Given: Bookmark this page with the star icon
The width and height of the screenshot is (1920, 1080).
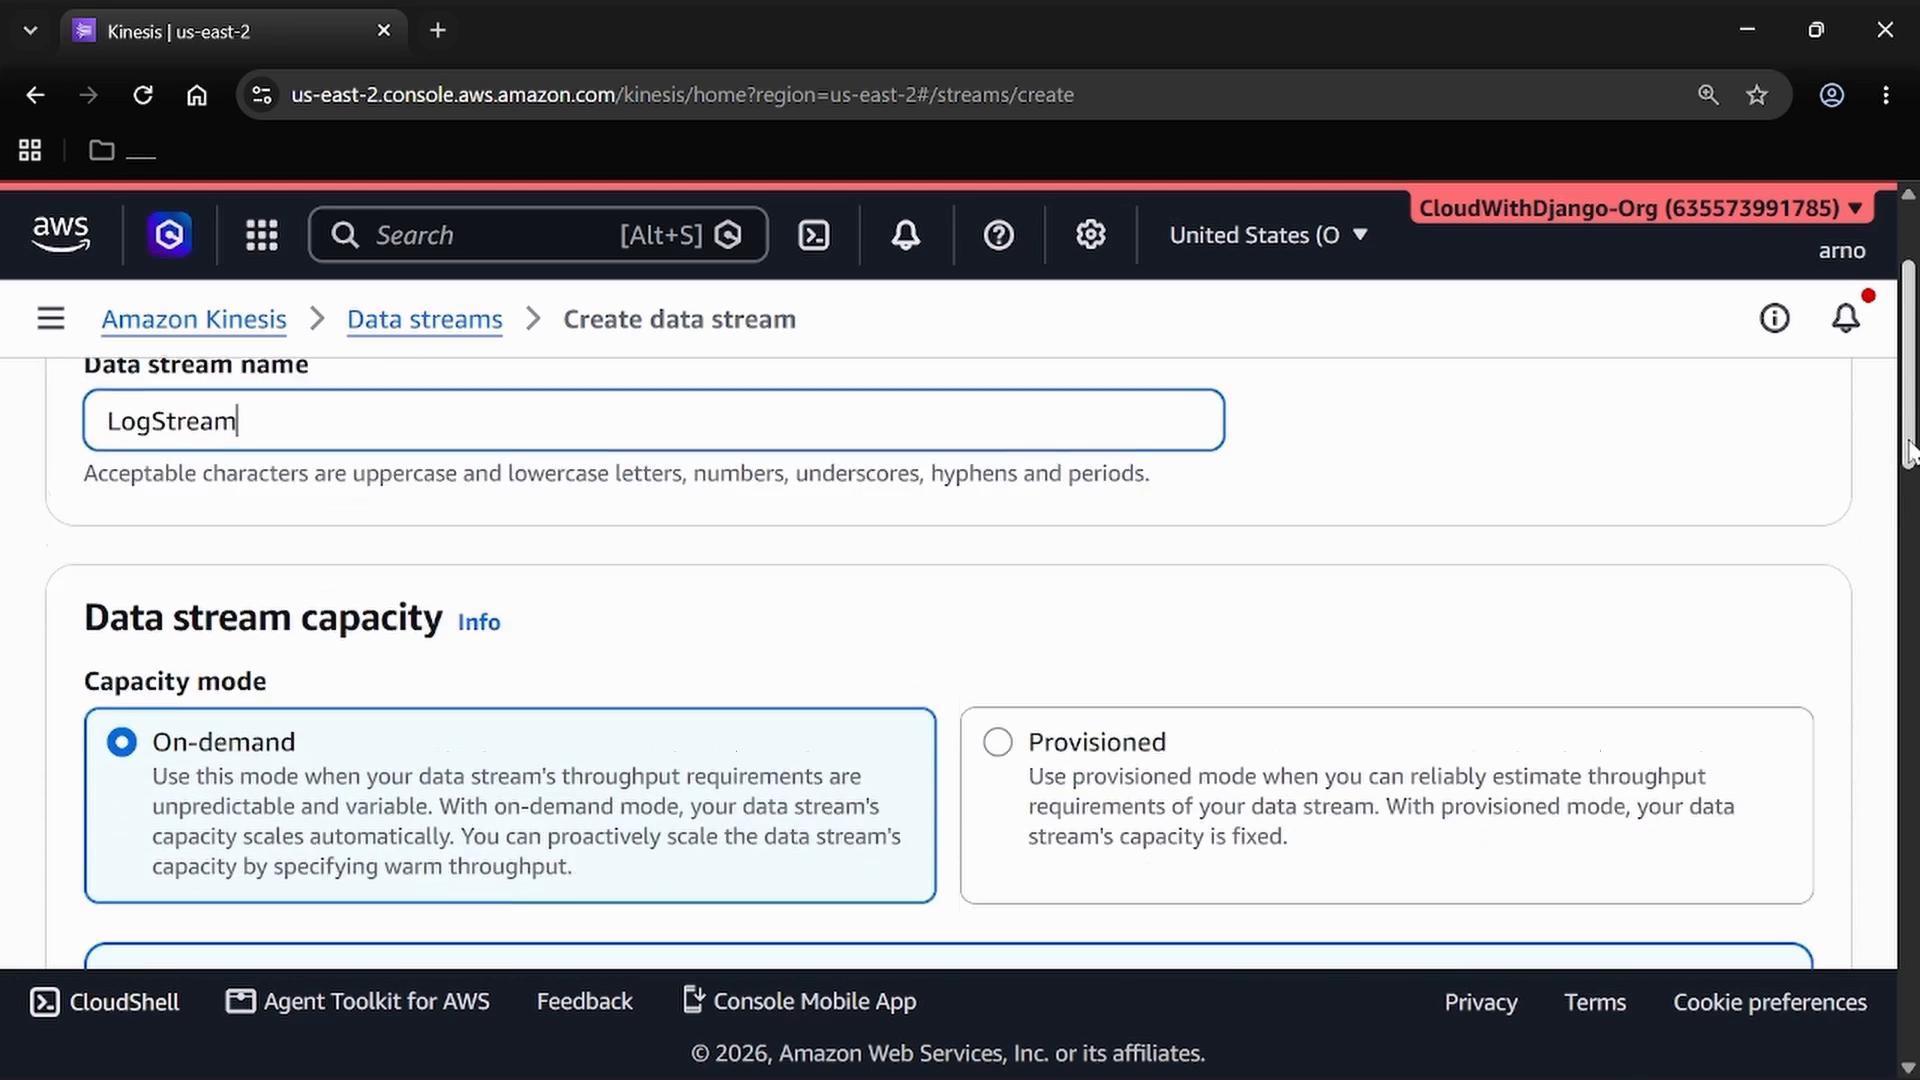Looking at the screenshot, I should [1757, 95].
